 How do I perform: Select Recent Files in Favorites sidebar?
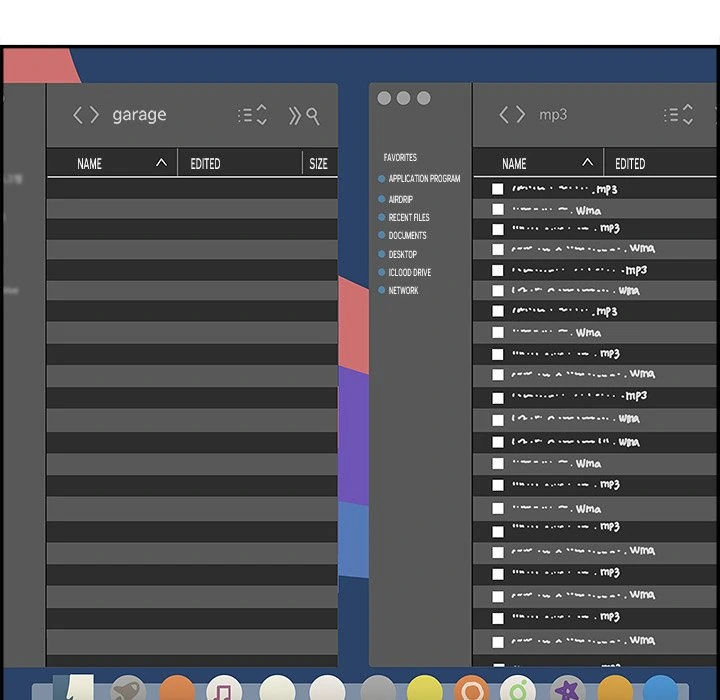click(408, 217)
